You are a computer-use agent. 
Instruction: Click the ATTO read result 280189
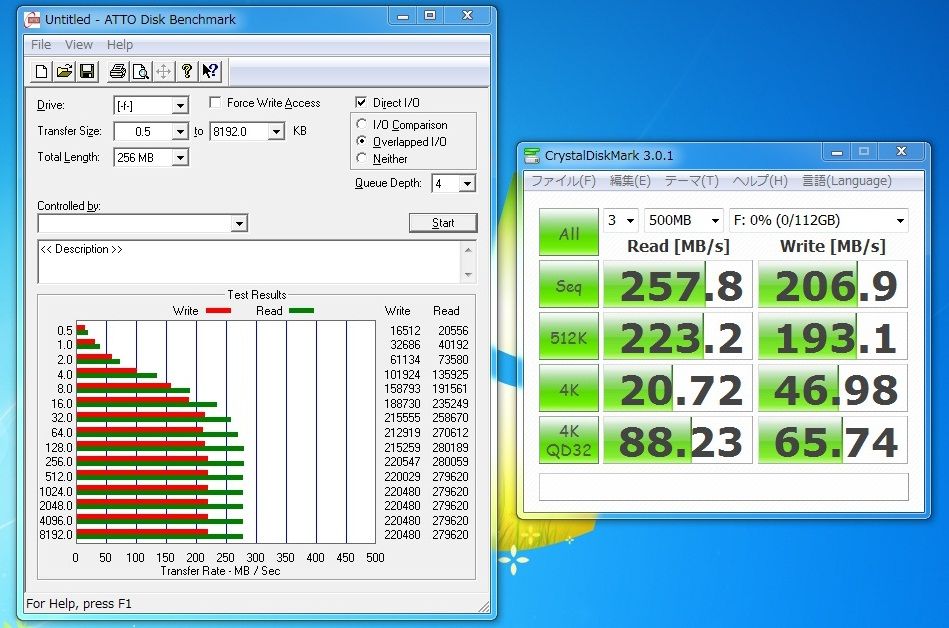[450, 447]
